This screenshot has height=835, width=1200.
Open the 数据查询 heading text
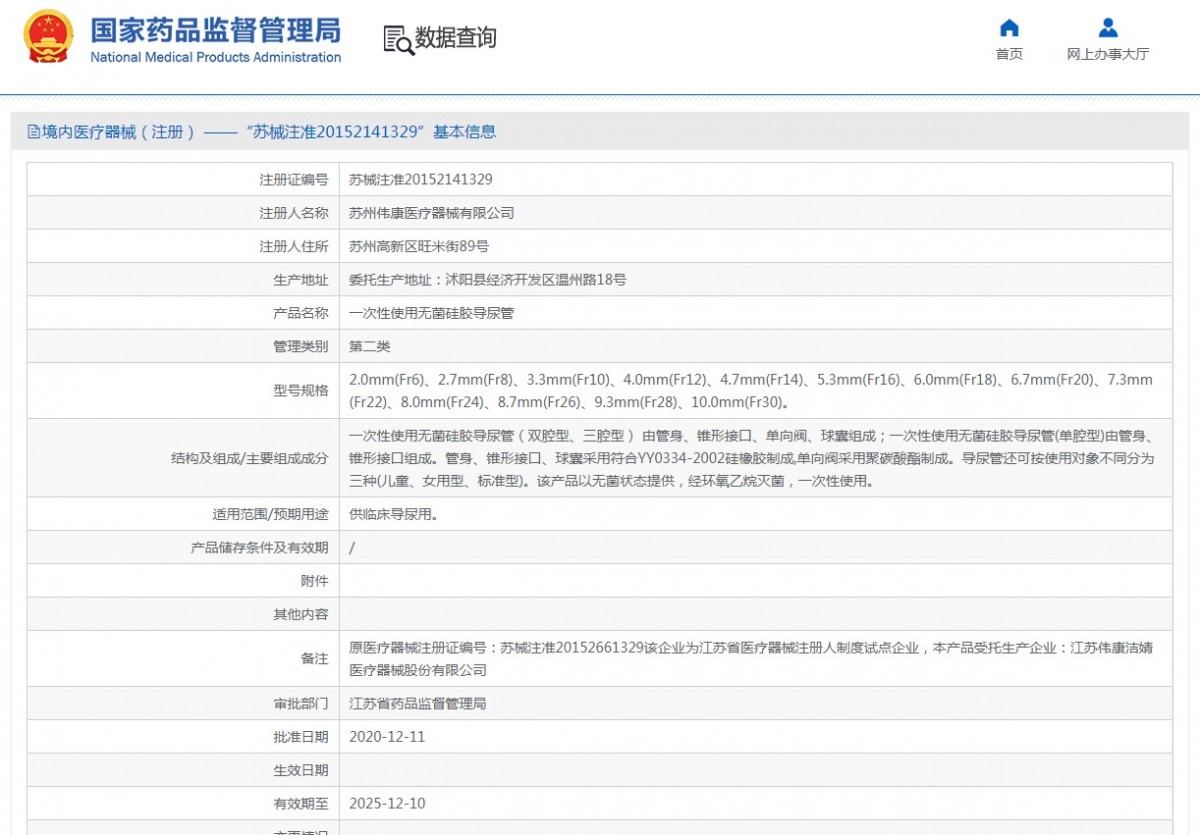click(456, 39)
